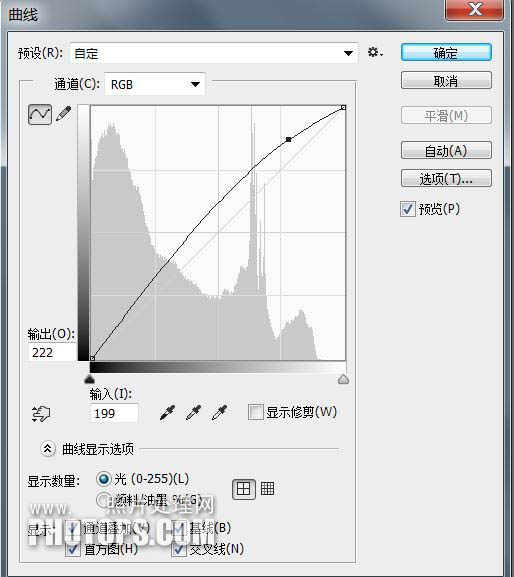Select Pigment/Ink % radio option
Viewport: 514px width, 577px height.
tap(103, 500)
